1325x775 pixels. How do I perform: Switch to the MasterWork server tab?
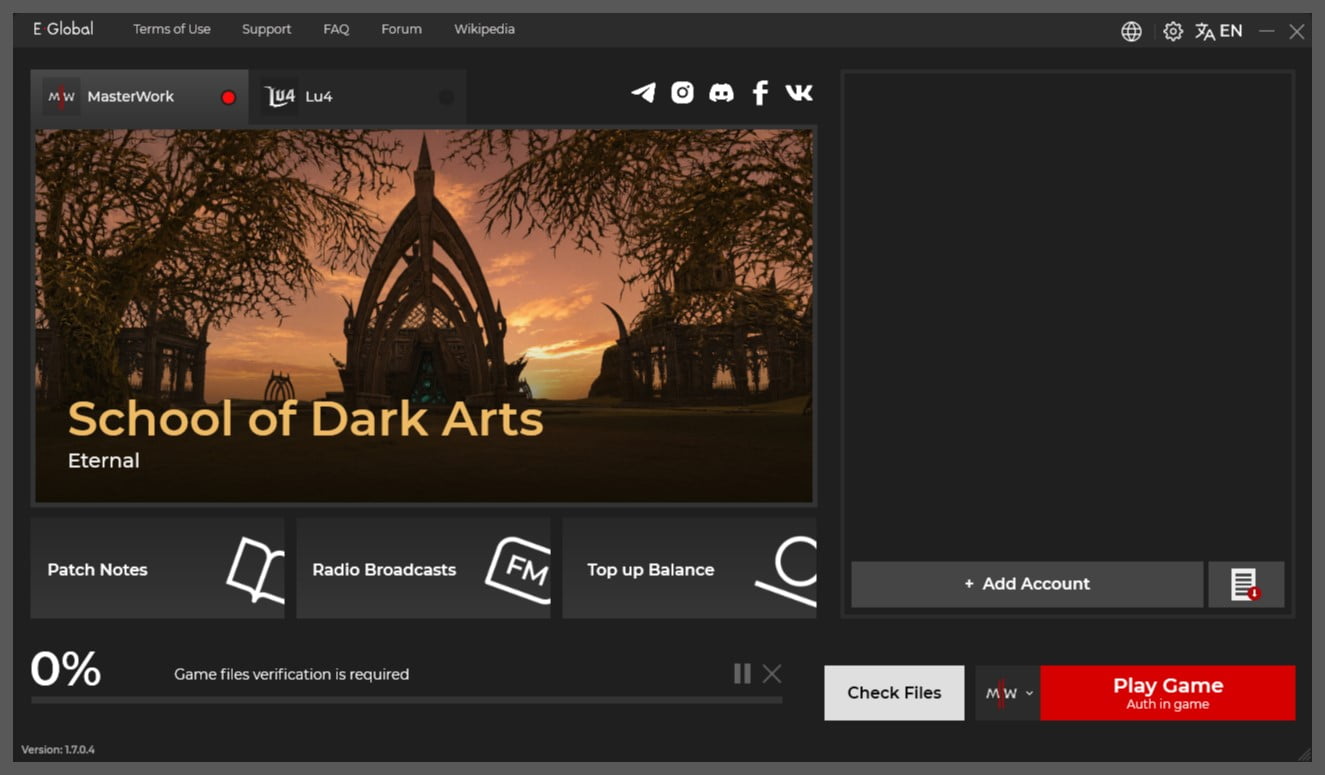coord(139,97)
